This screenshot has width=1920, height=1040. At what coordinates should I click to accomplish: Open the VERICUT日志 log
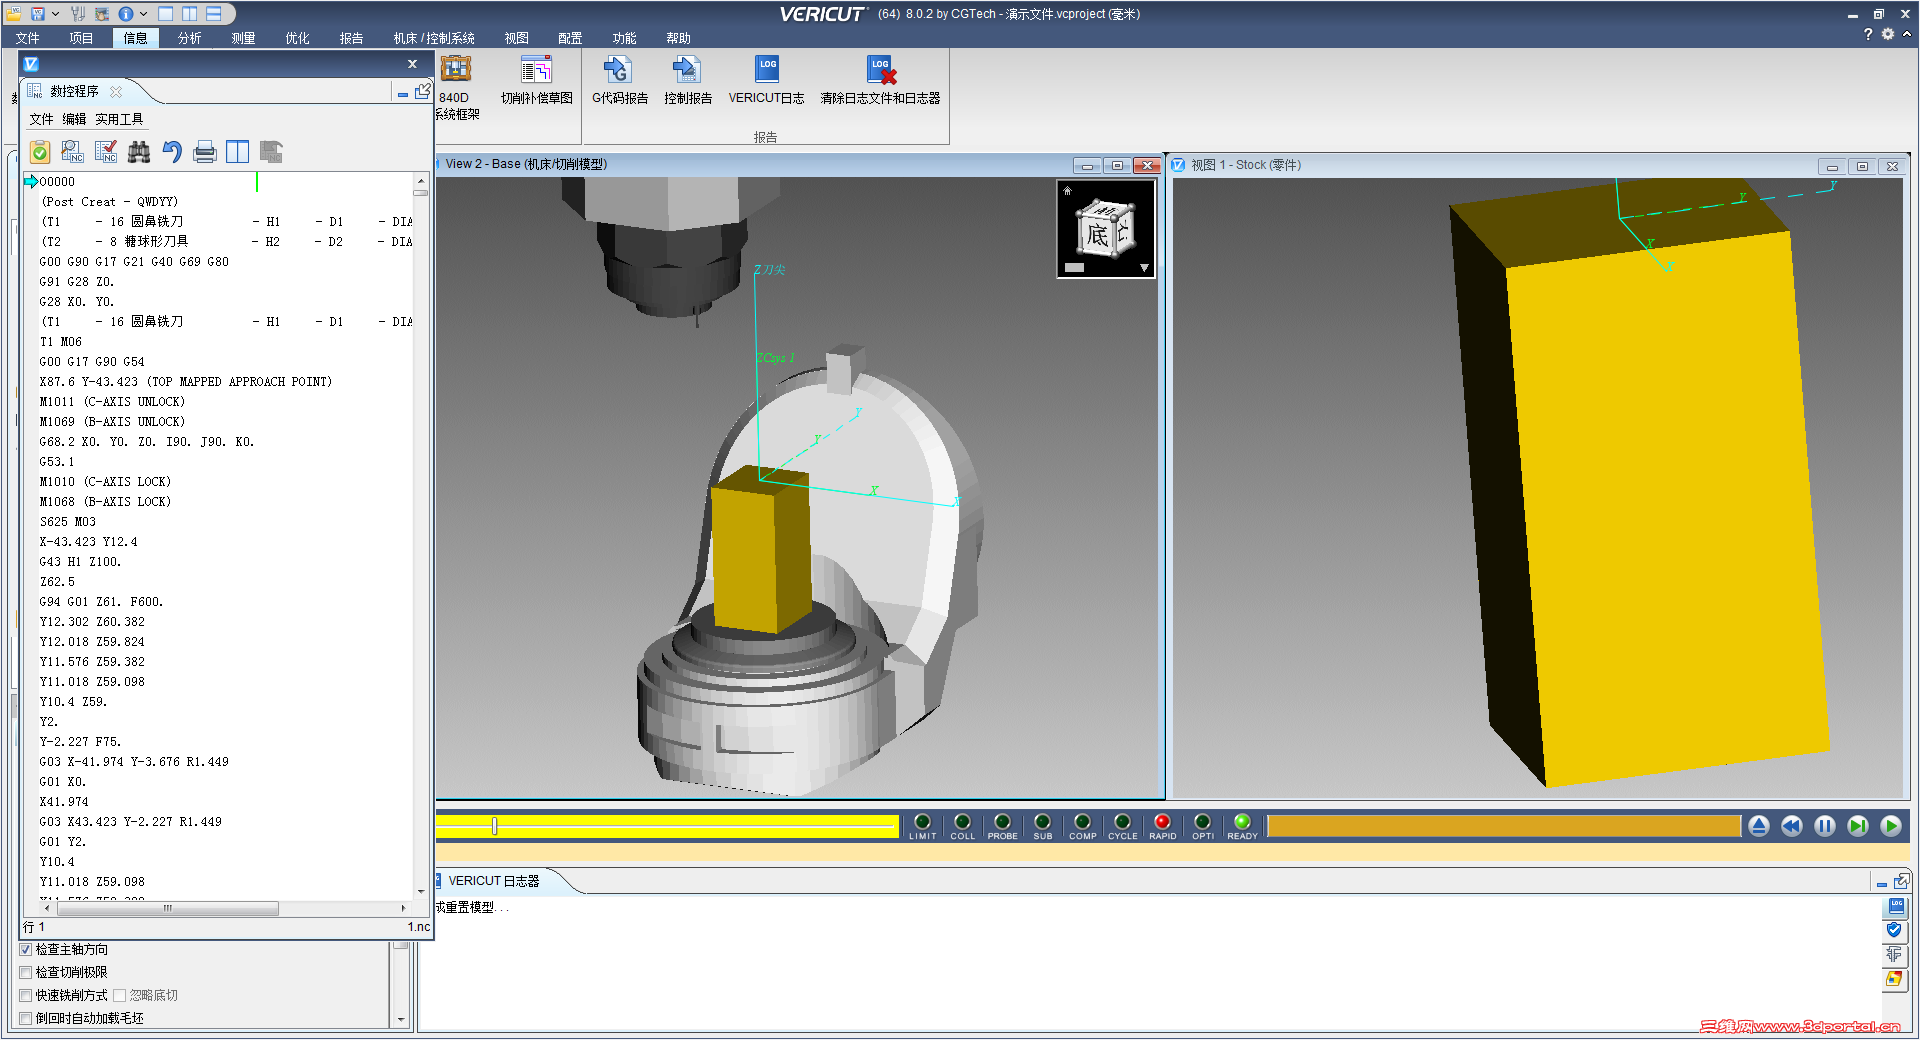767,80
